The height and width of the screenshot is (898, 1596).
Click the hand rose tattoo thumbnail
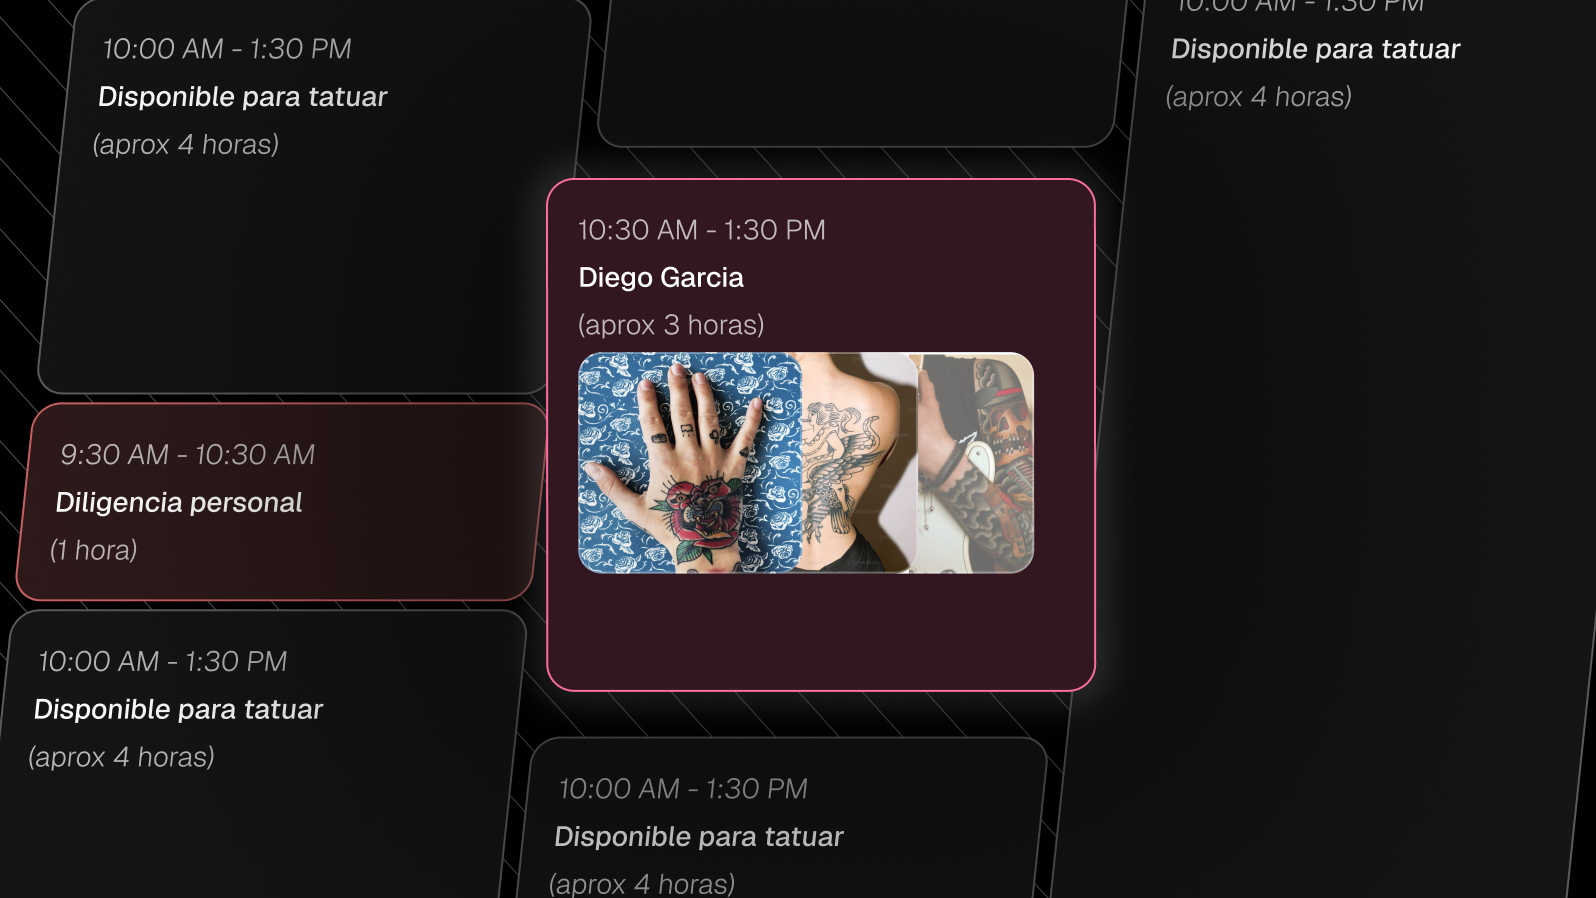coord(690,463)
